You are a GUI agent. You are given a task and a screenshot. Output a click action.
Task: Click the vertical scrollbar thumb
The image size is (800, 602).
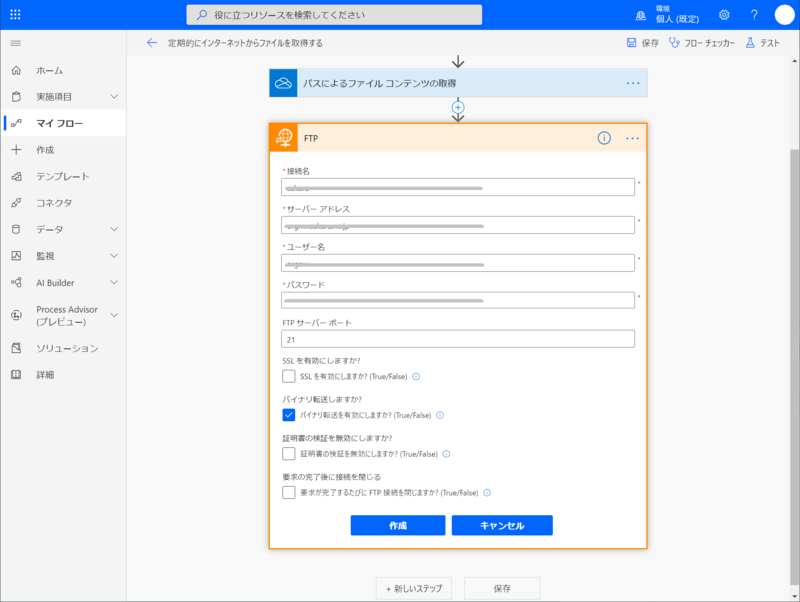tap(794, 367)
